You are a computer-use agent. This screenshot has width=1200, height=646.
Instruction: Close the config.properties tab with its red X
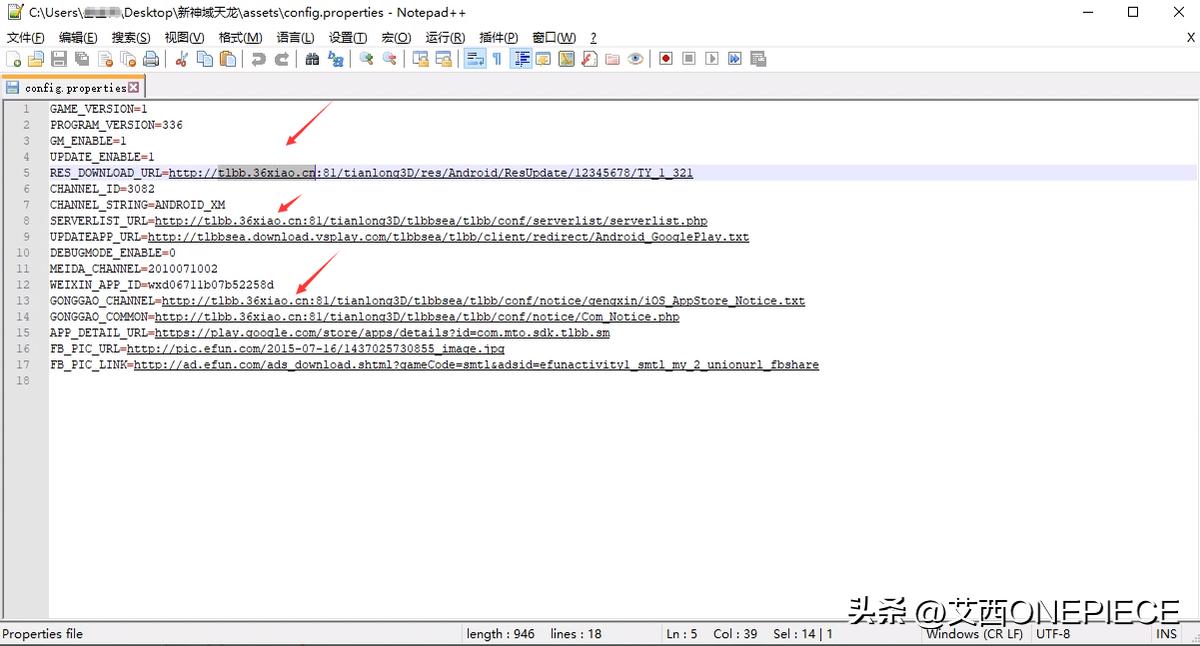[134, 88]
